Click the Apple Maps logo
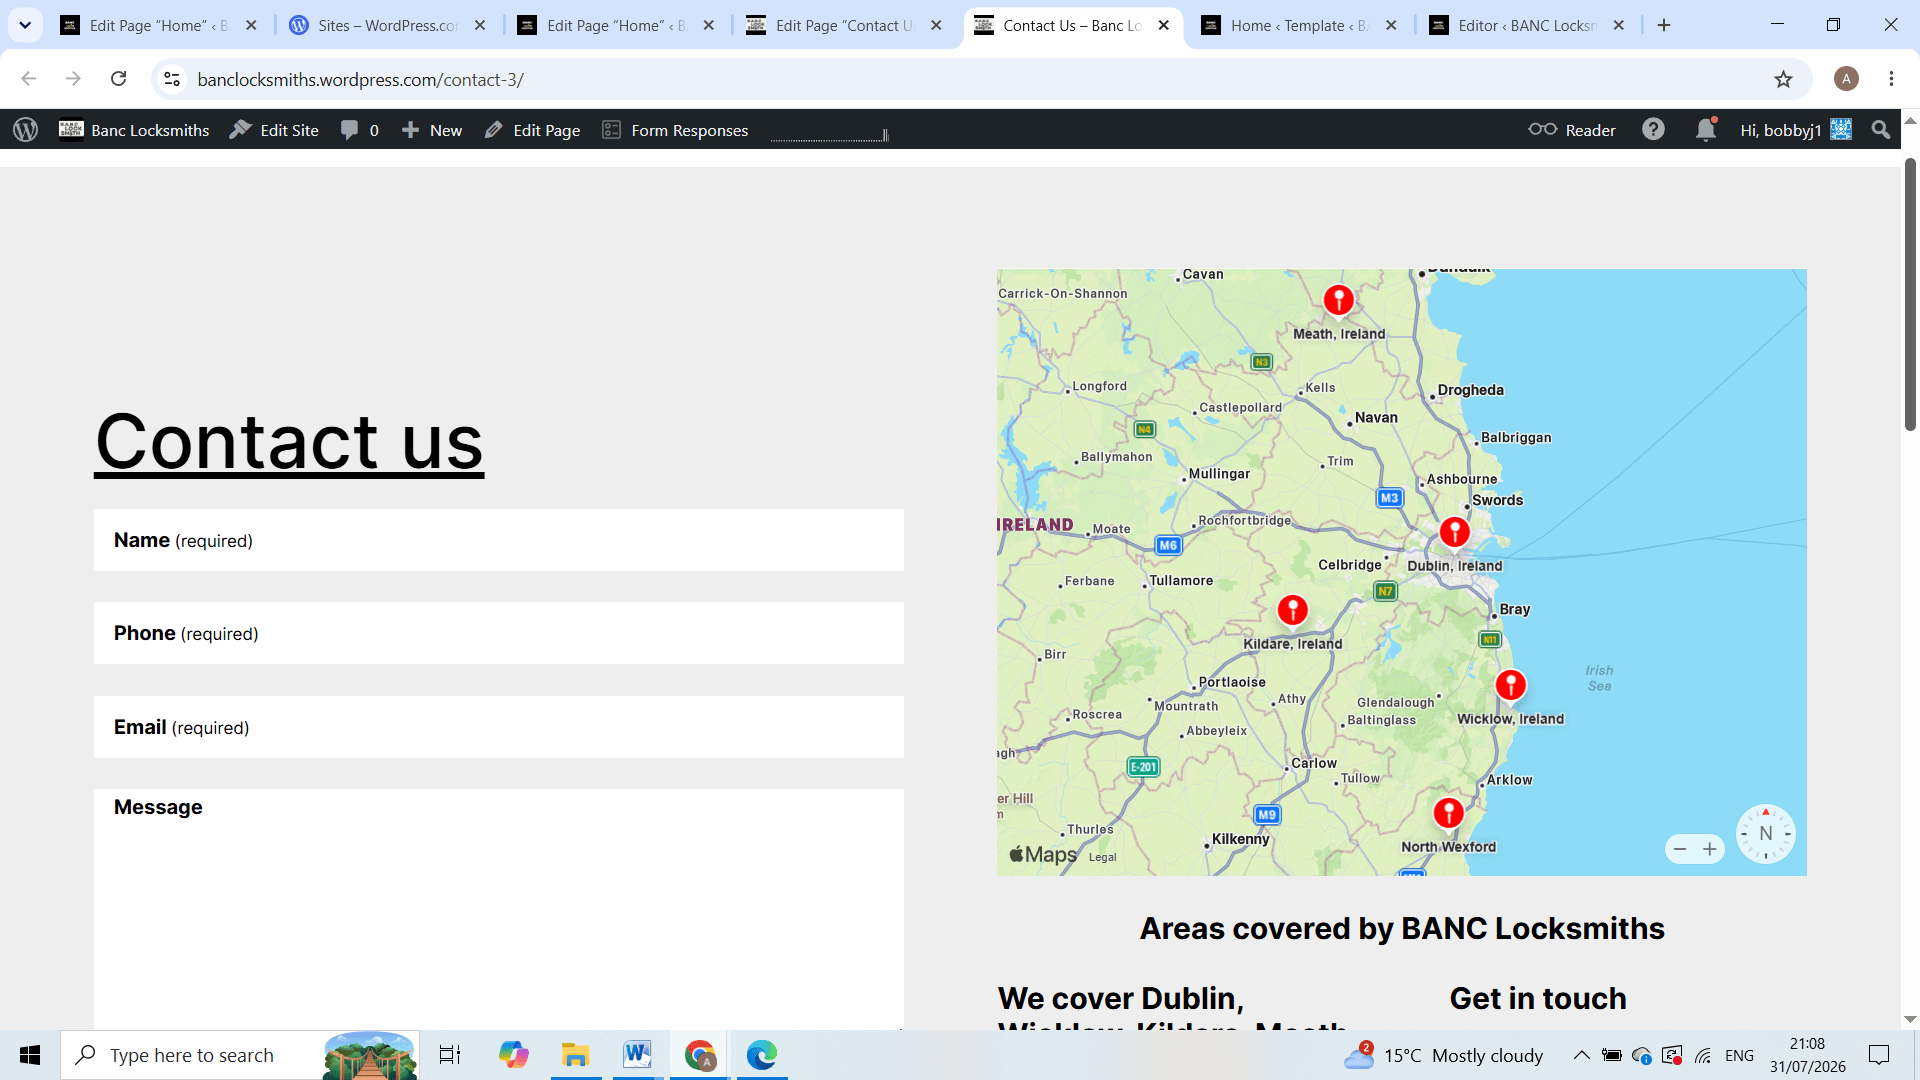This screenshot has height=1080, width=1920. click(x=1043, y=855)
